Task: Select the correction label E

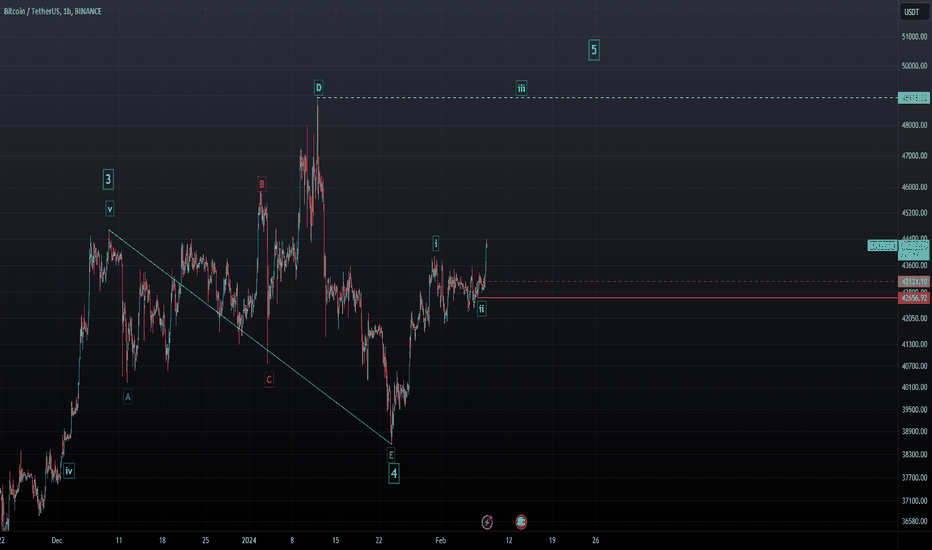Action: click(391, 455)
